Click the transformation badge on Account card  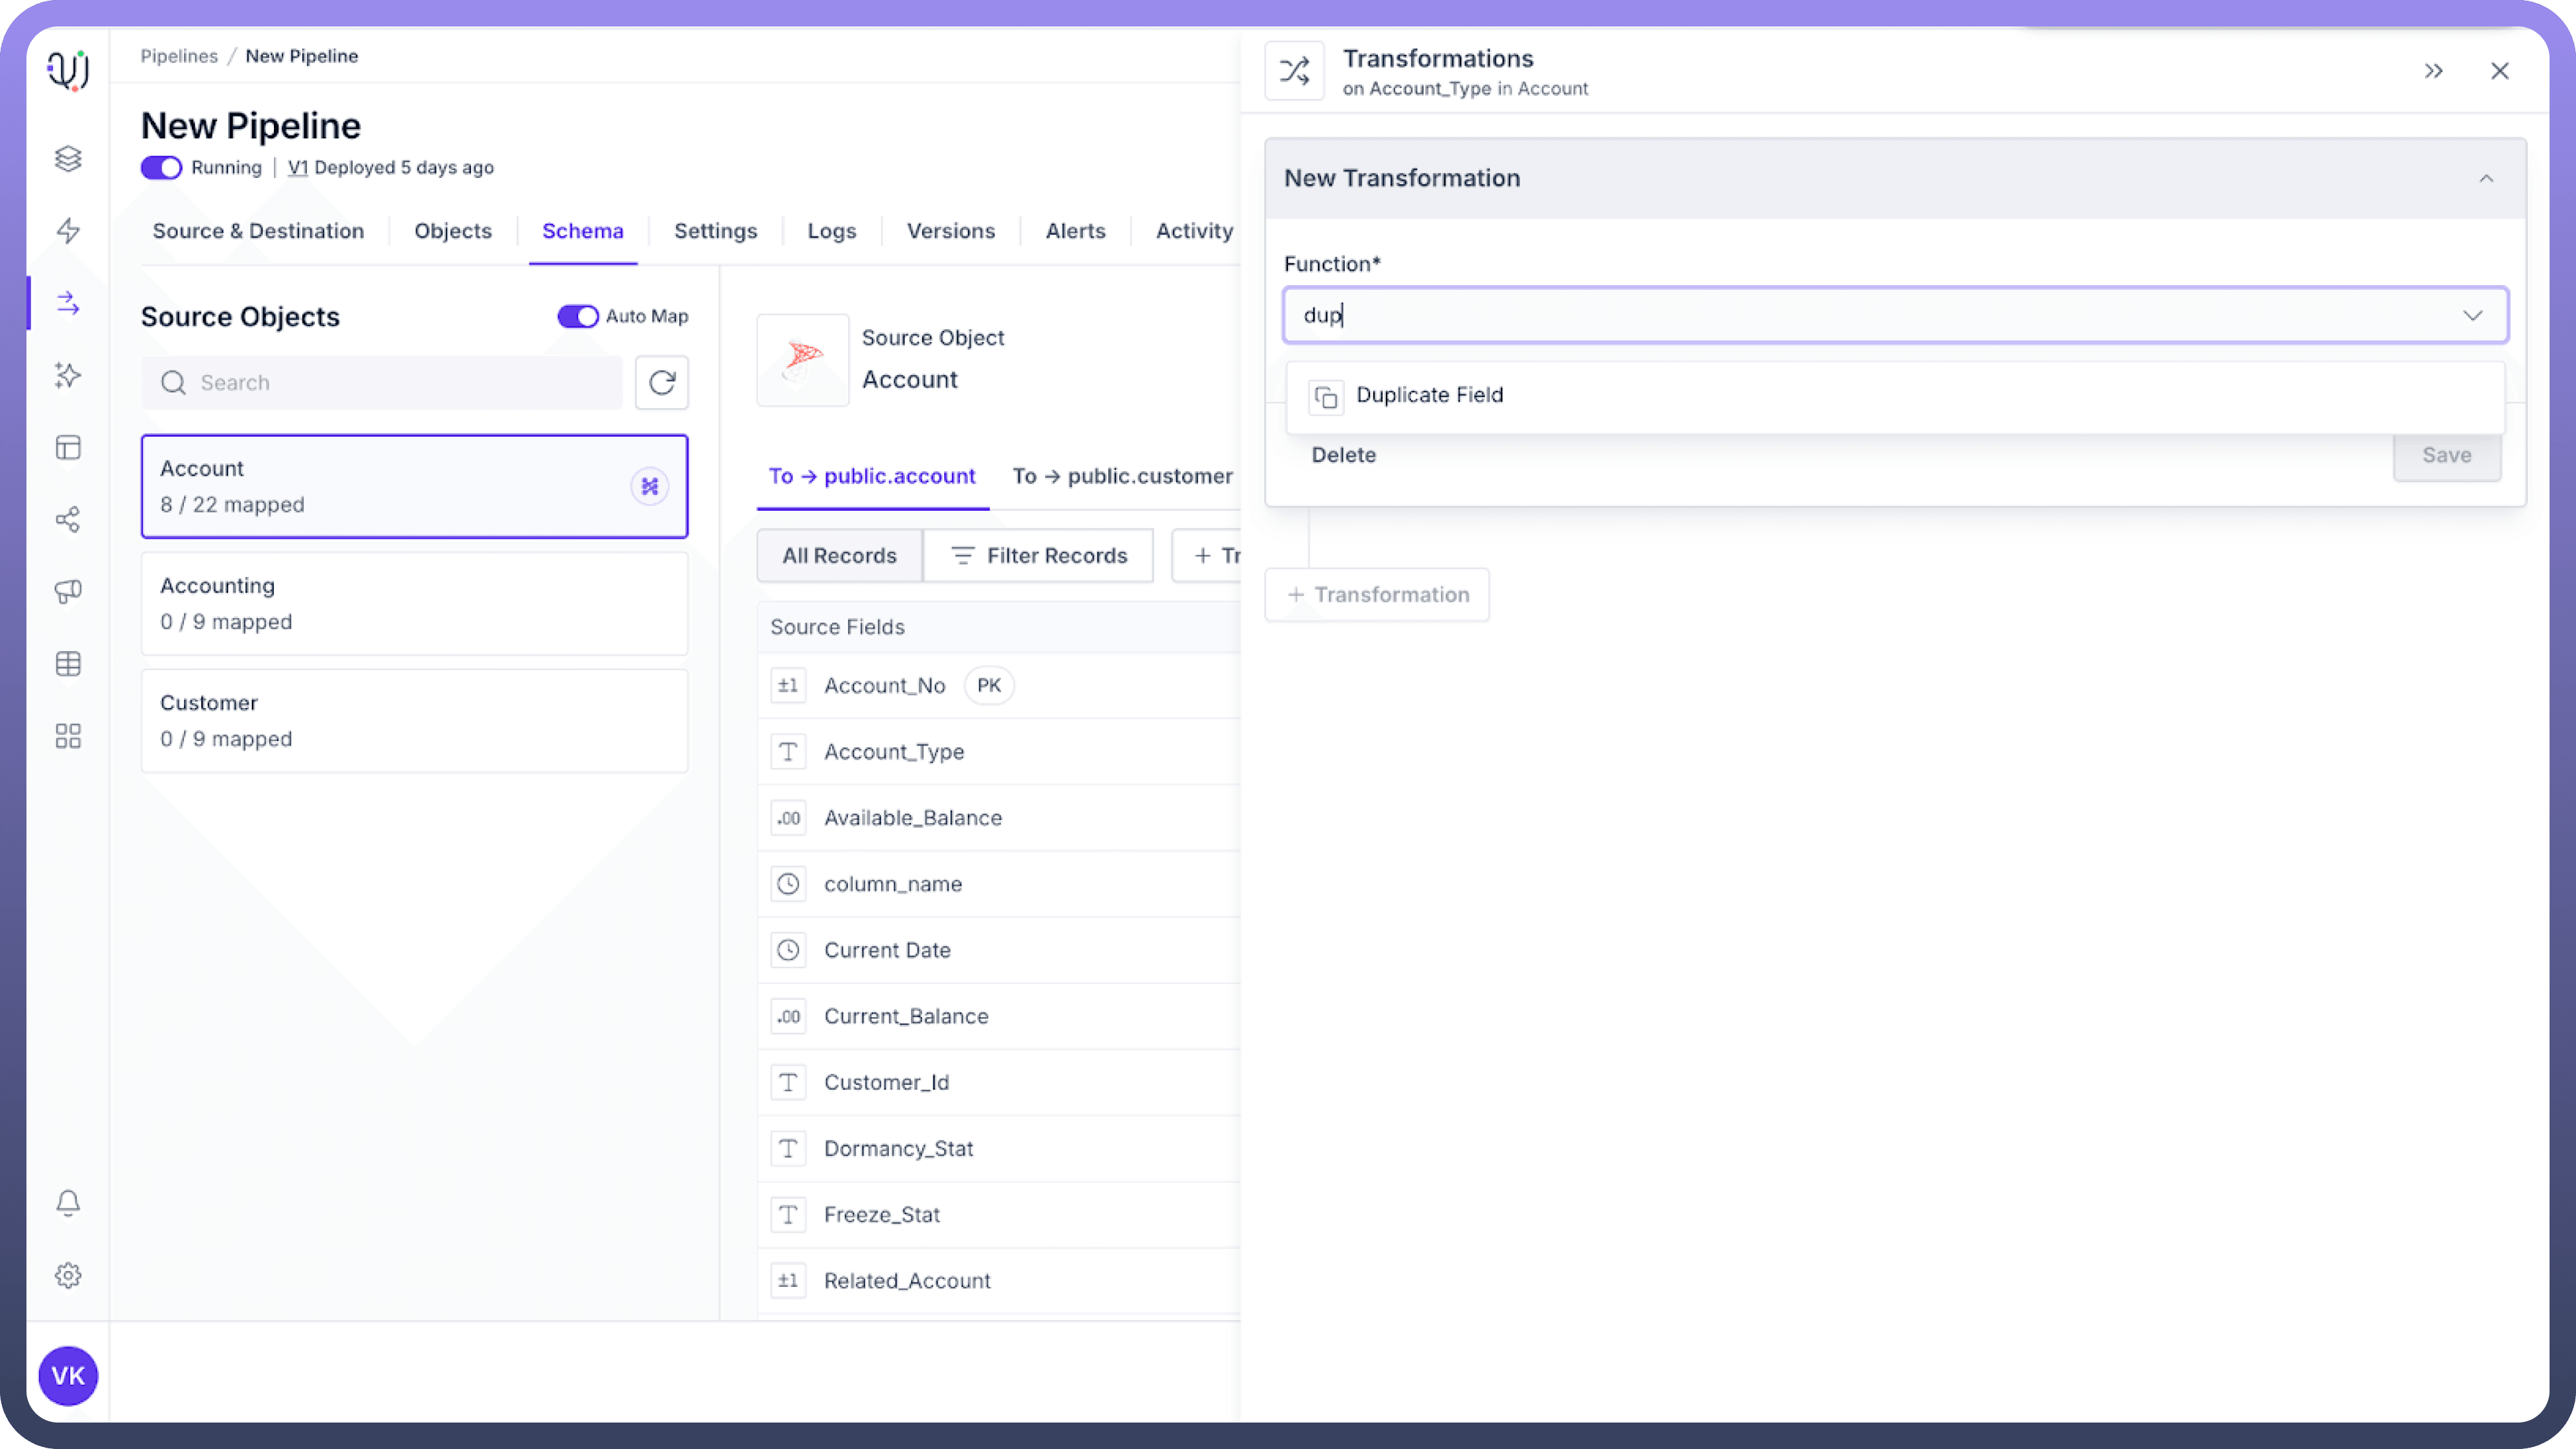pyautogui.click(x=649, y=486)
